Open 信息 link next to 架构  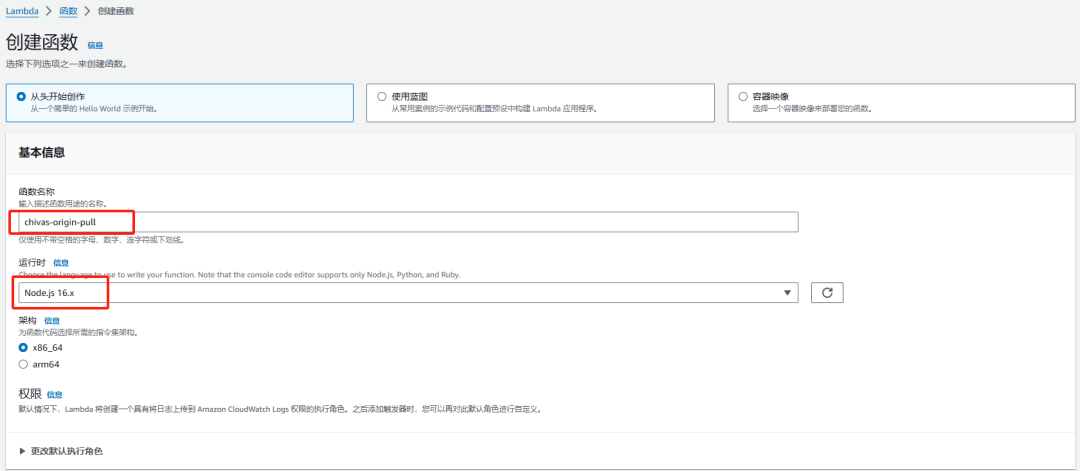(52, 321)
